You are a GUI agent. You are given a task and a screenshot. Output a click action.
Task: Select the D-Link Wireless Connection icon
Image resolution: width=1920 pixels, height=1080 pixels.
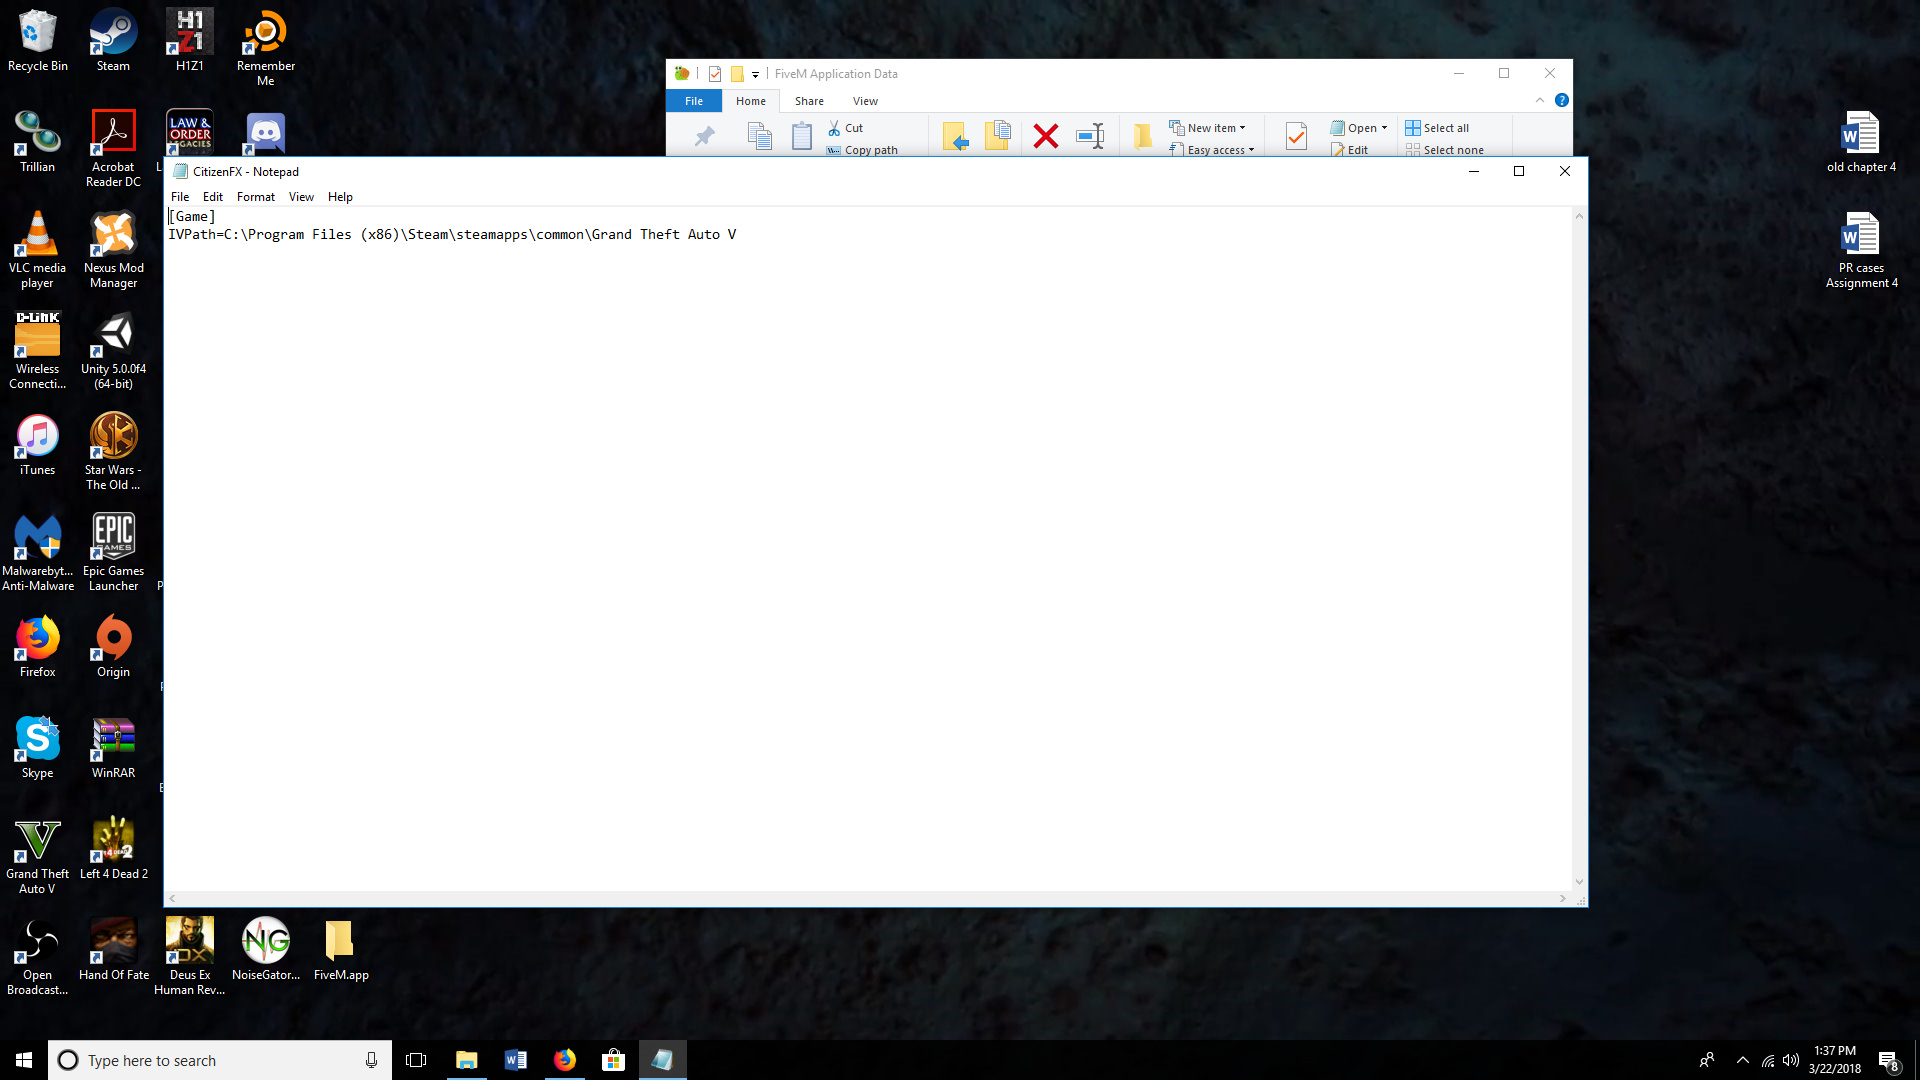[x=38, y=350]
